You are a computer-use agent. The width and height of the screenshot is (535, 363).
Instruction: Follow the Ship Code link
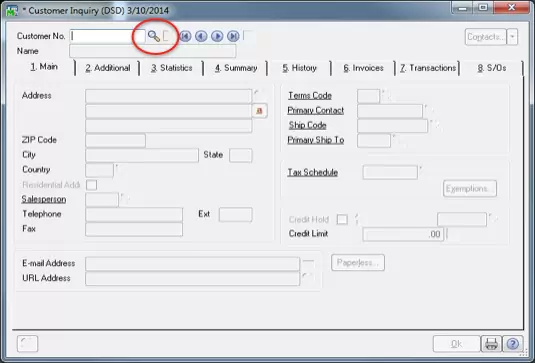tap(307, 125)
